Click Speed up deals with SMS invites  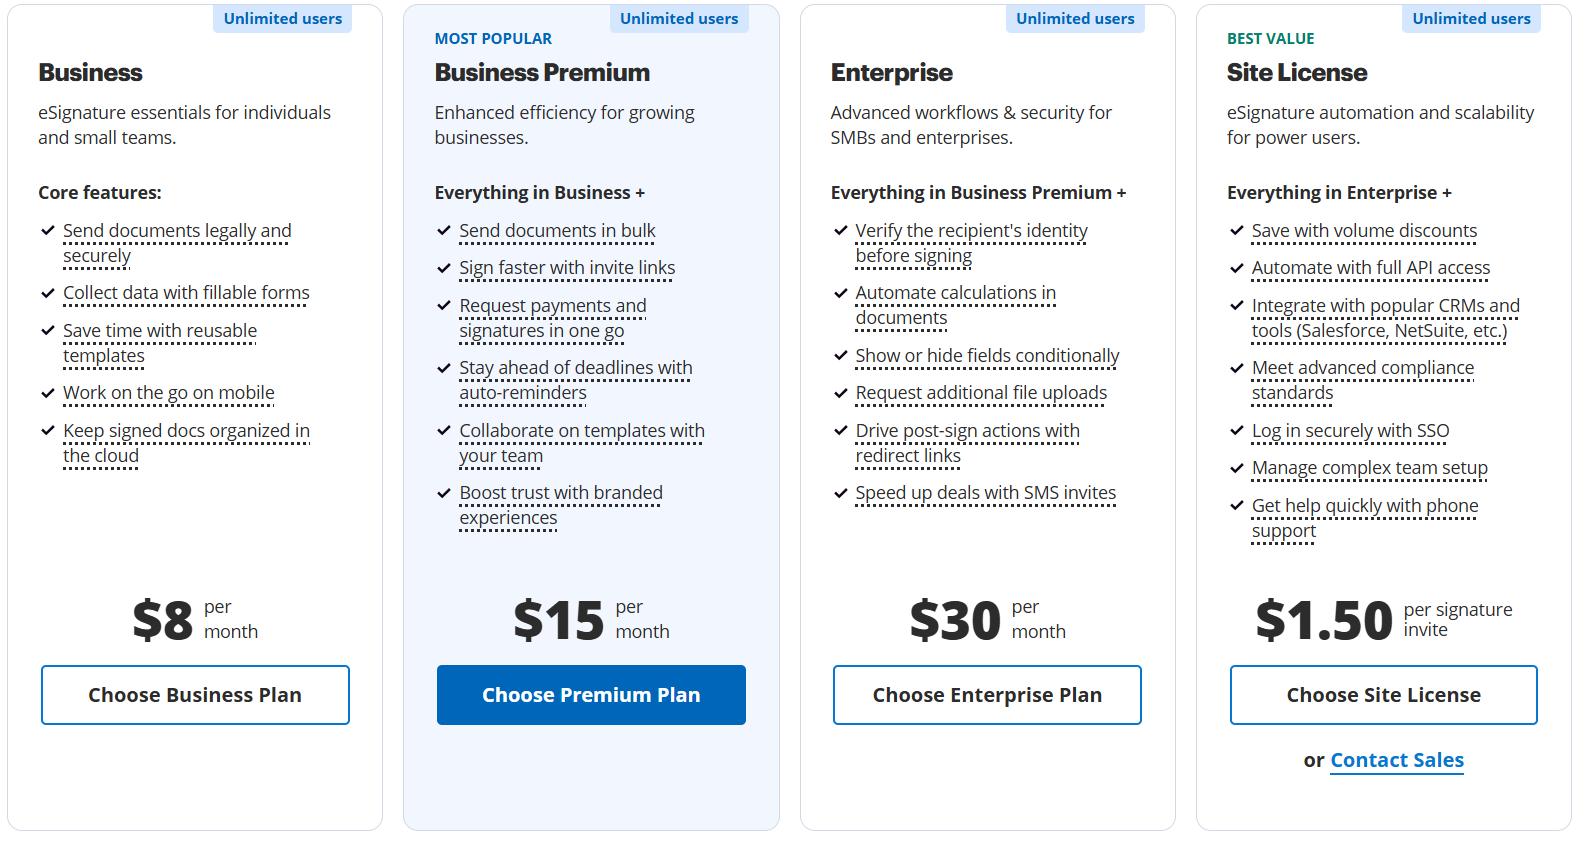pyautogui.click(x=985, y=493)
